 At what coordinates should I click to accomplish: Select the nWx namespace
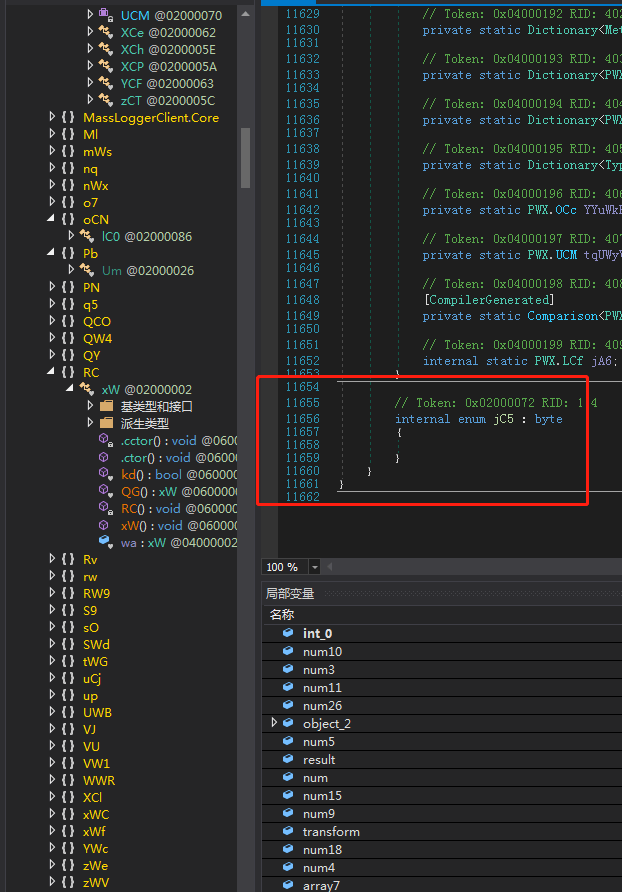coord(96,185)
